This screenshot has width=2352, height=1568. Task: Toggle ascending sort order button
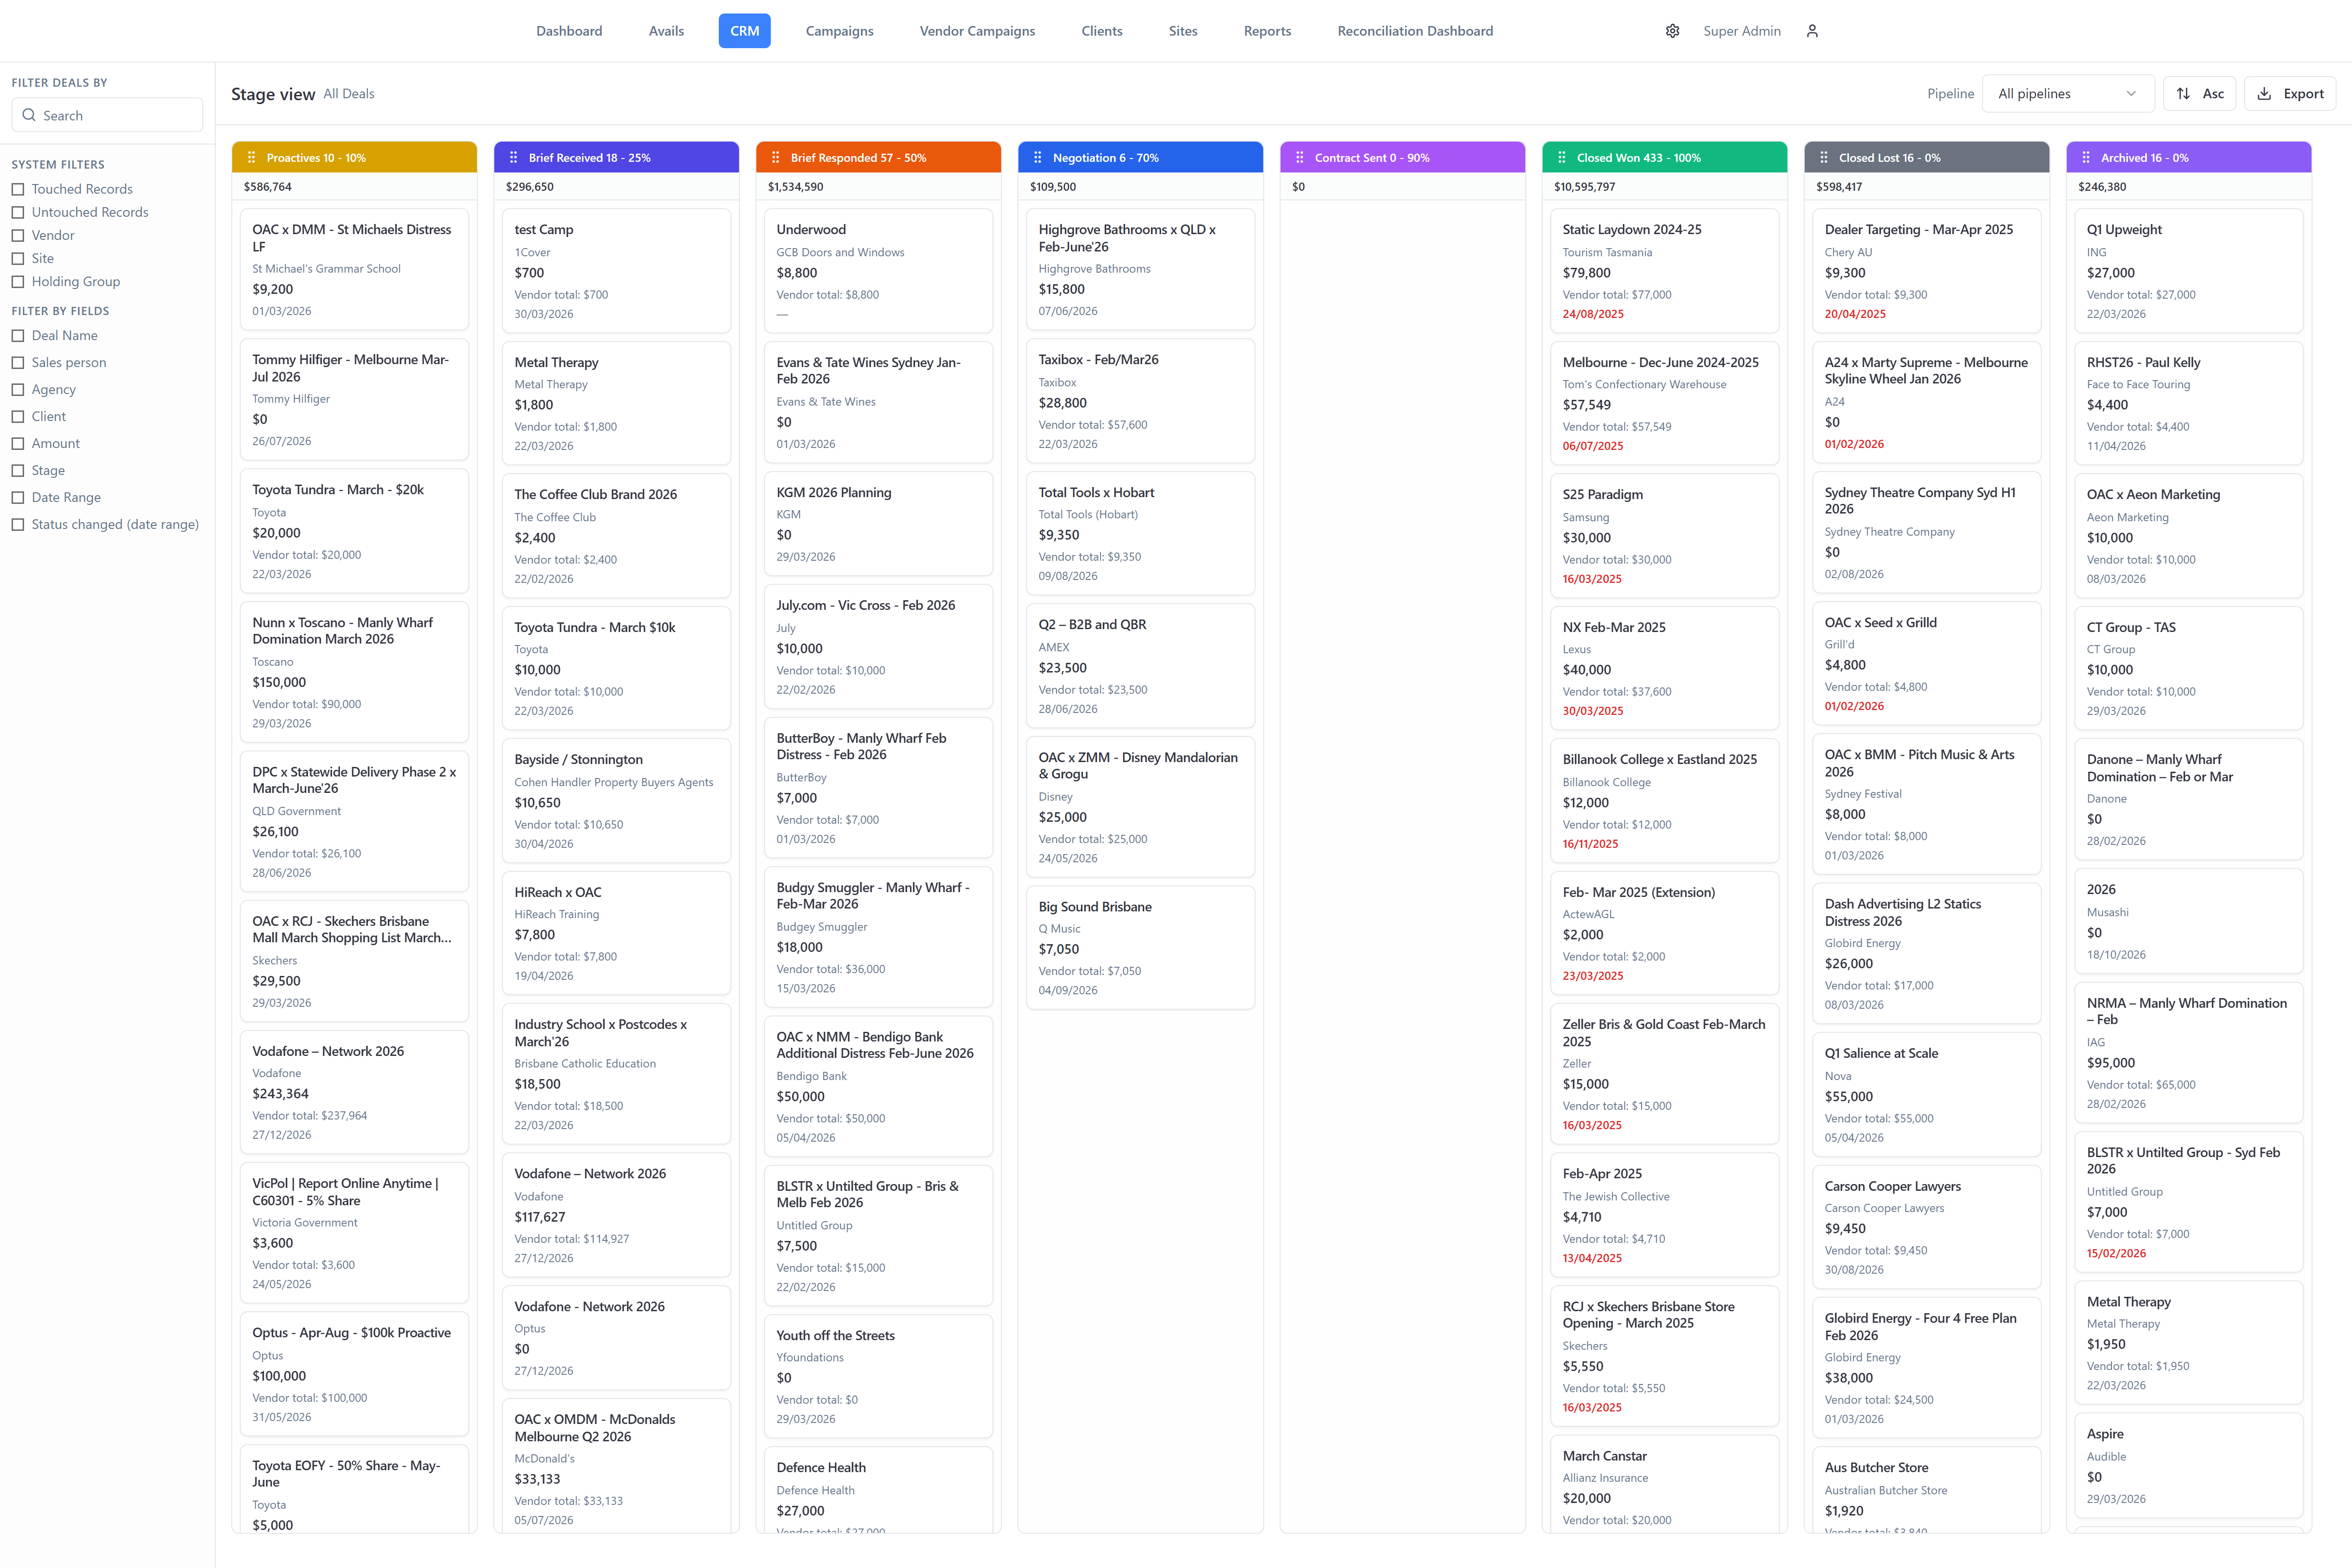coord(2199,94)
